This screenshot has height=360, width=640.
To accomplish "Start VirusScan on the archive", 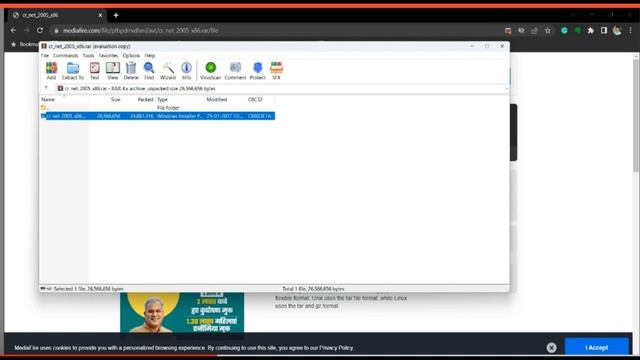I will pyautogui.click(x=211, y=71).
